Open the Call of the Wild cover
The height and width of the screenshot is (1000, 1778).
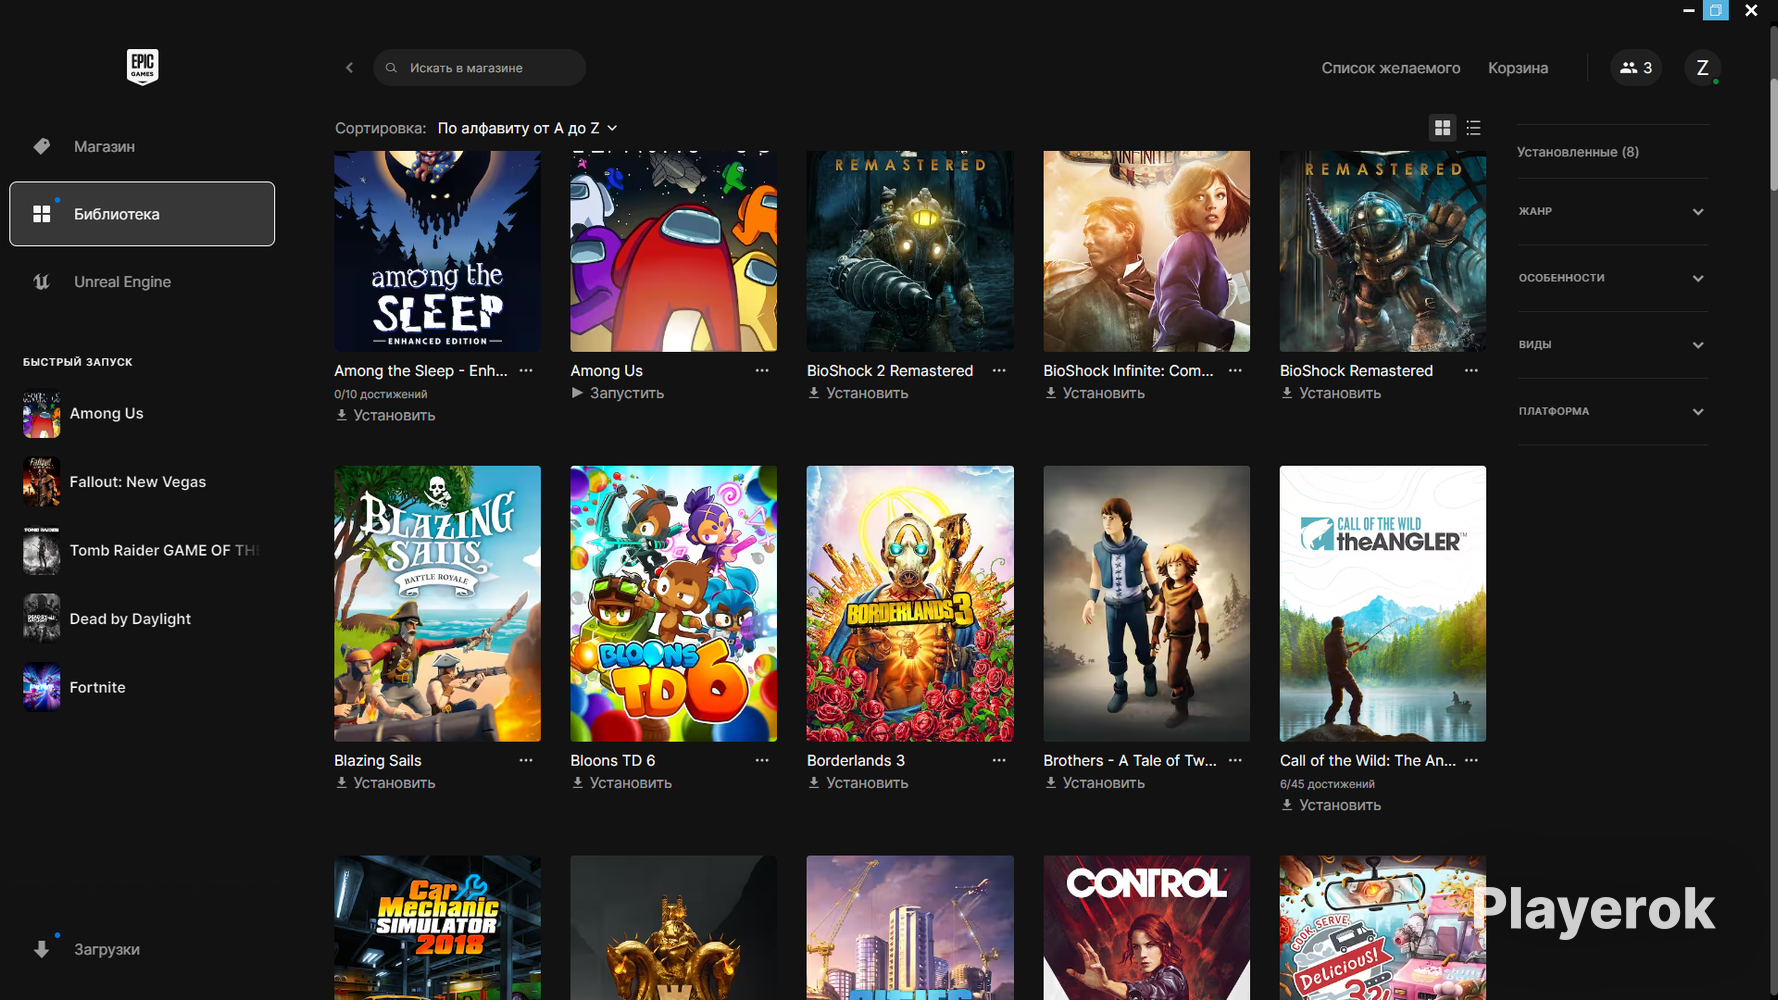[1383, 603]
